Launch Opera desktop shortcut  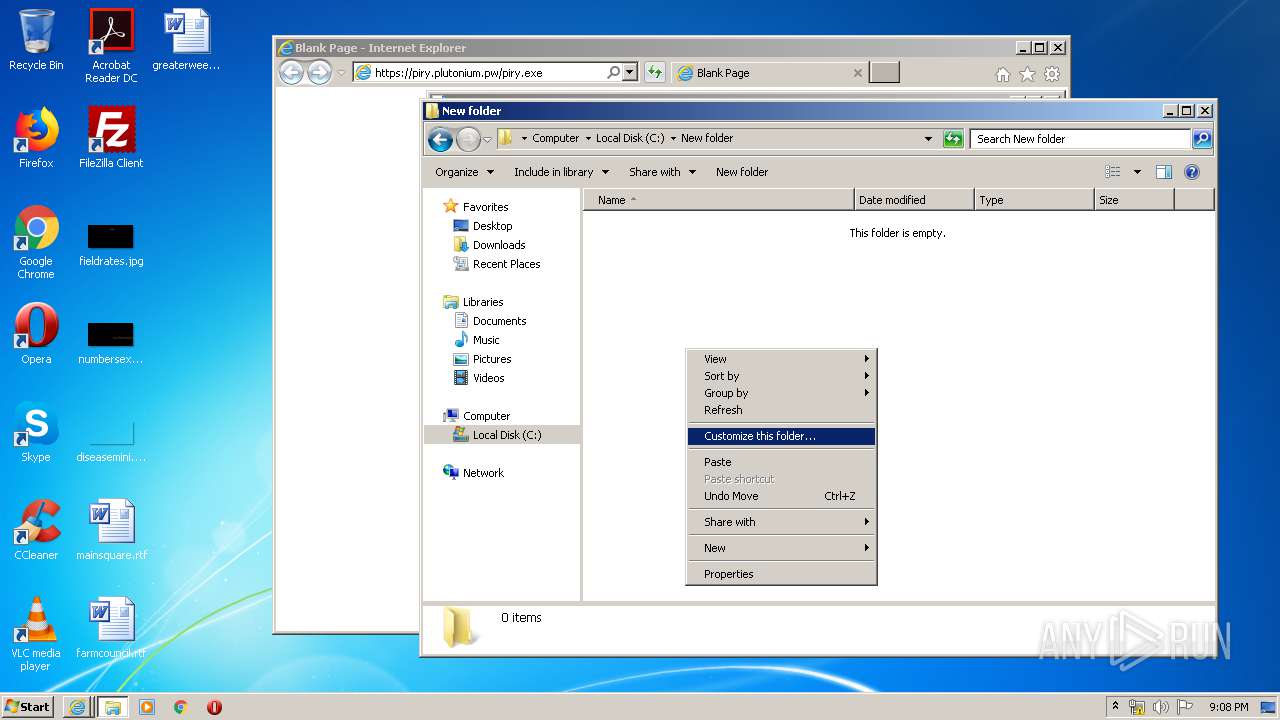point(36,334)
